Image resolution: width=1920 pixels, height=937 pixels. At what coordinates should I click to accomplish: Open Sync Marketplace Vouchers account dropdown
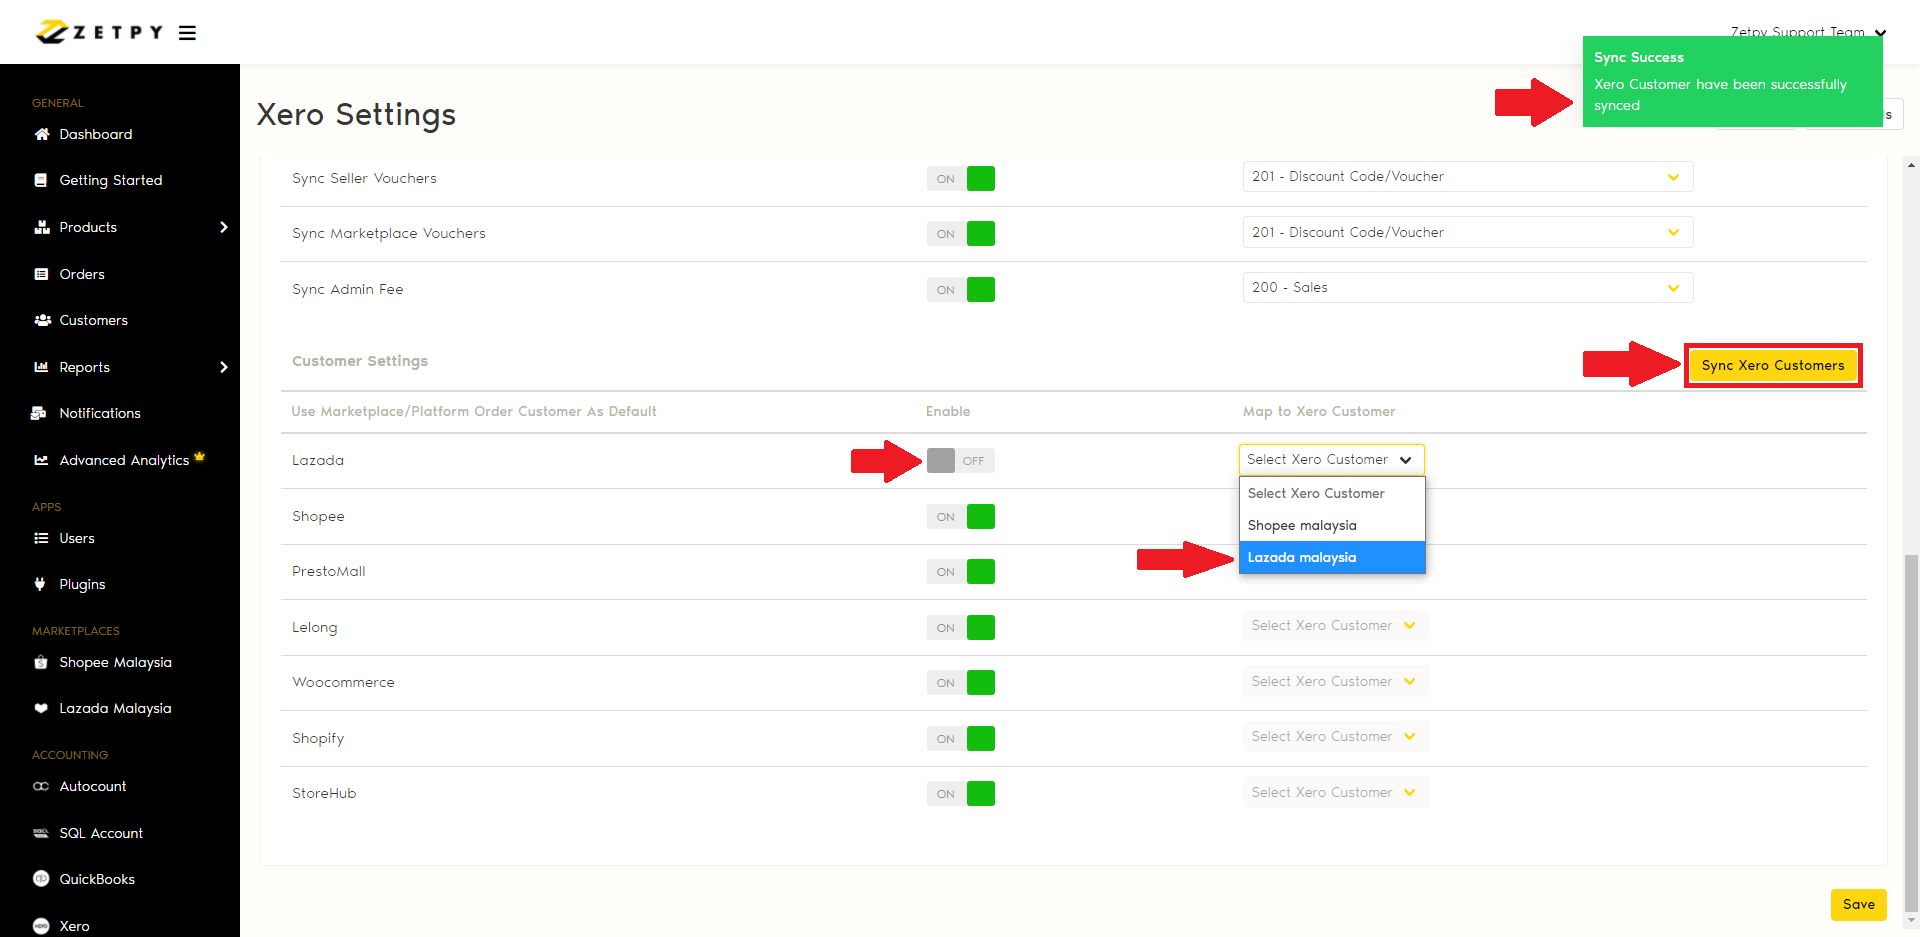tap(1467, 232)
